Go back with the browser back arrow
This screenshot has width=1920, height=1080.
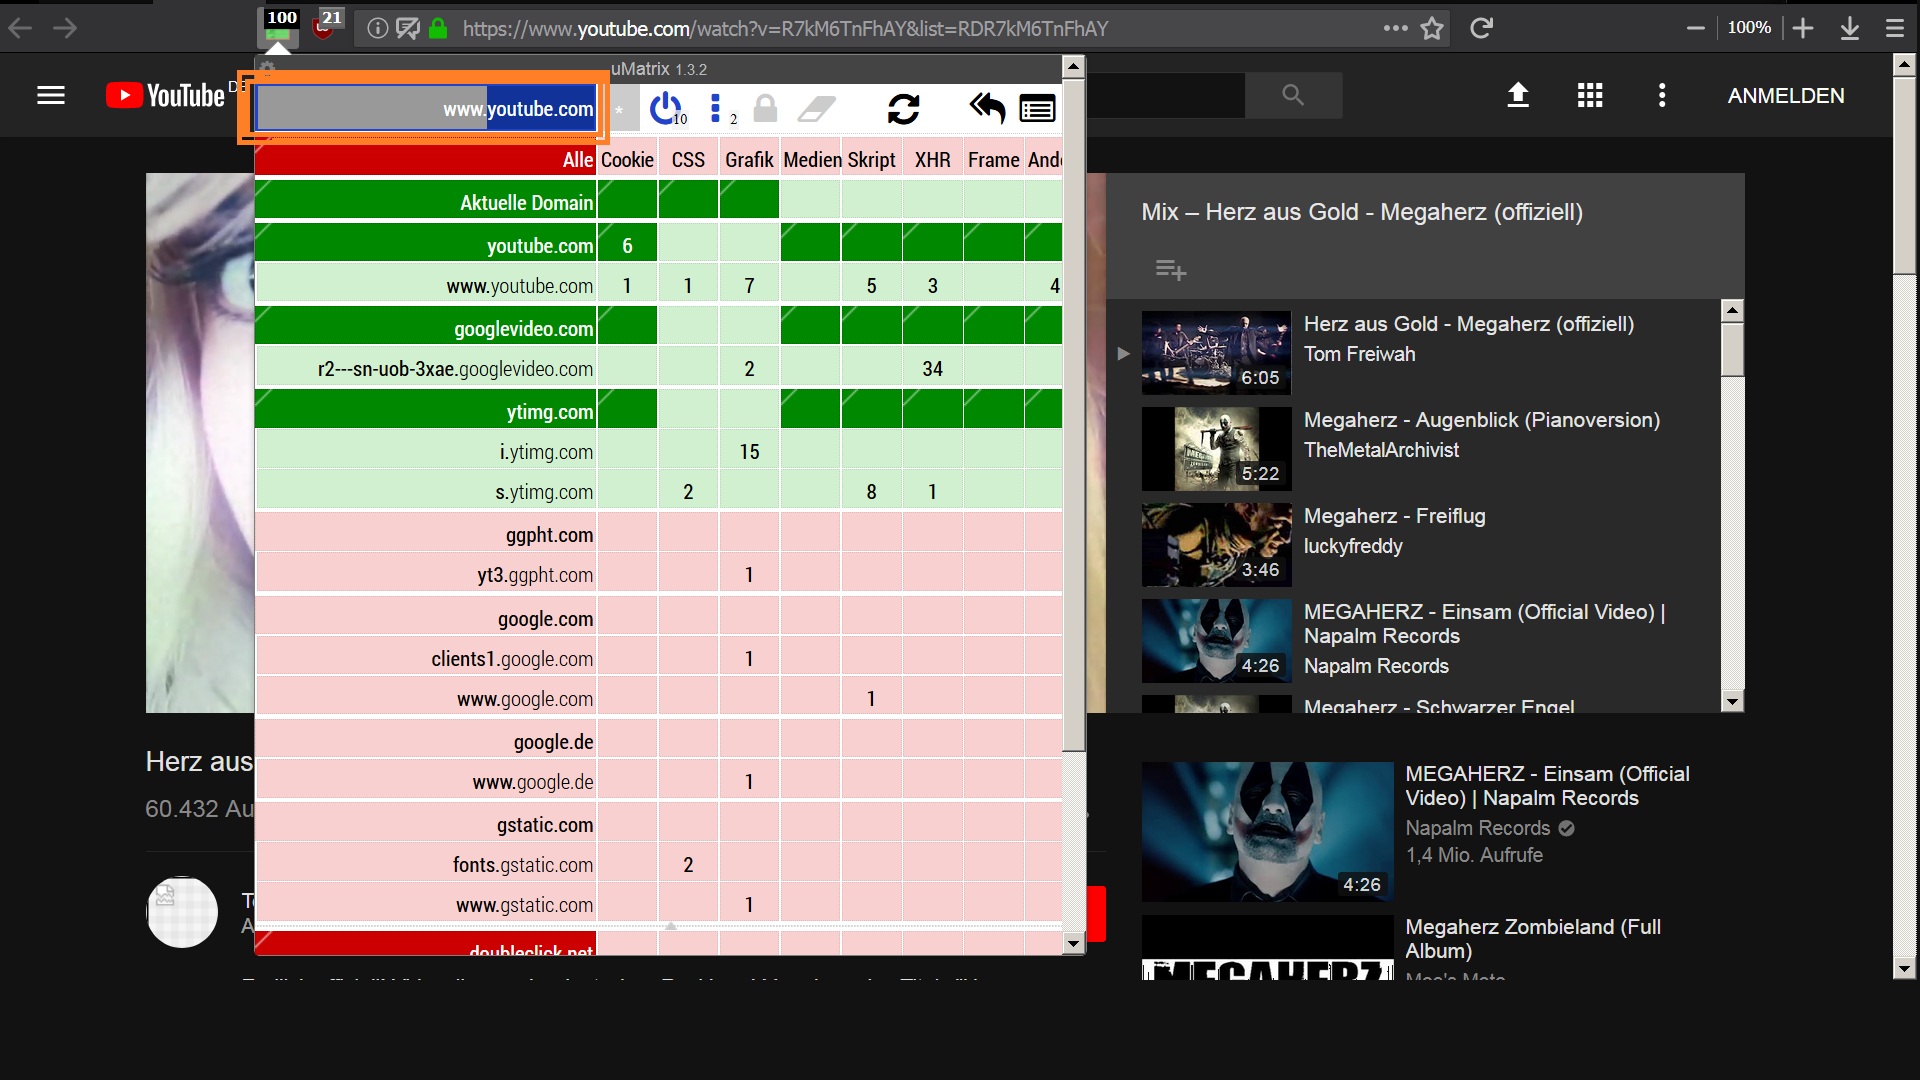pyautogui.click(x=20, y=28)
